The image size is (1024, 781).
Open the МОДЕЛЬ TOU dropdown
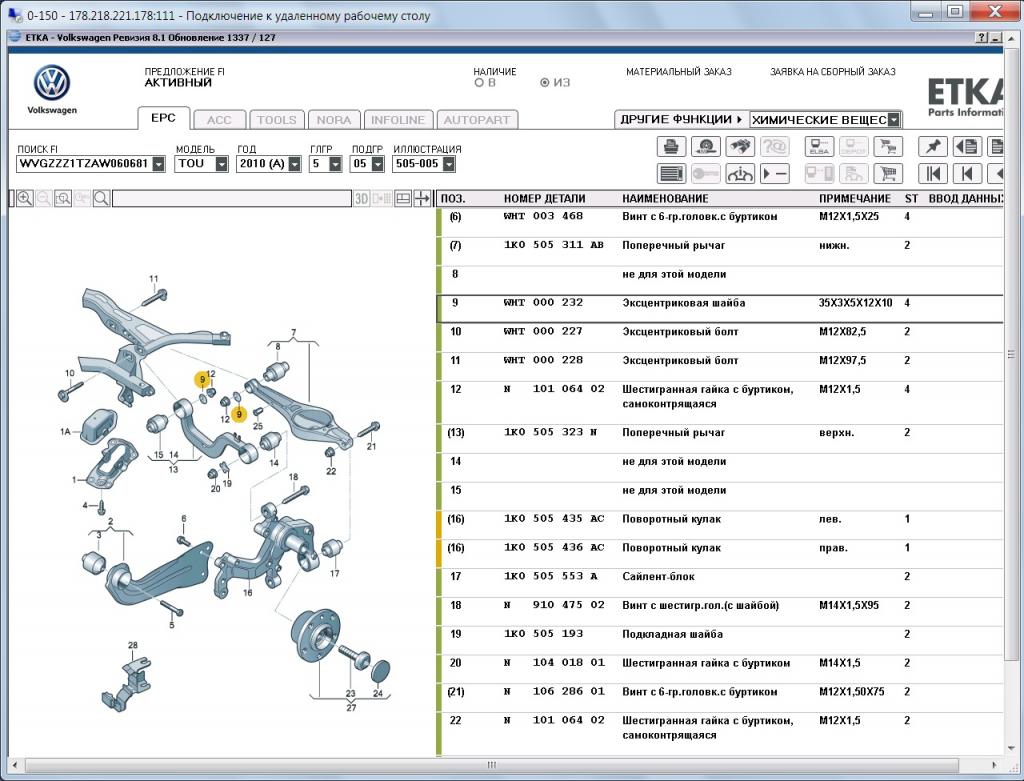pos(221,164)
